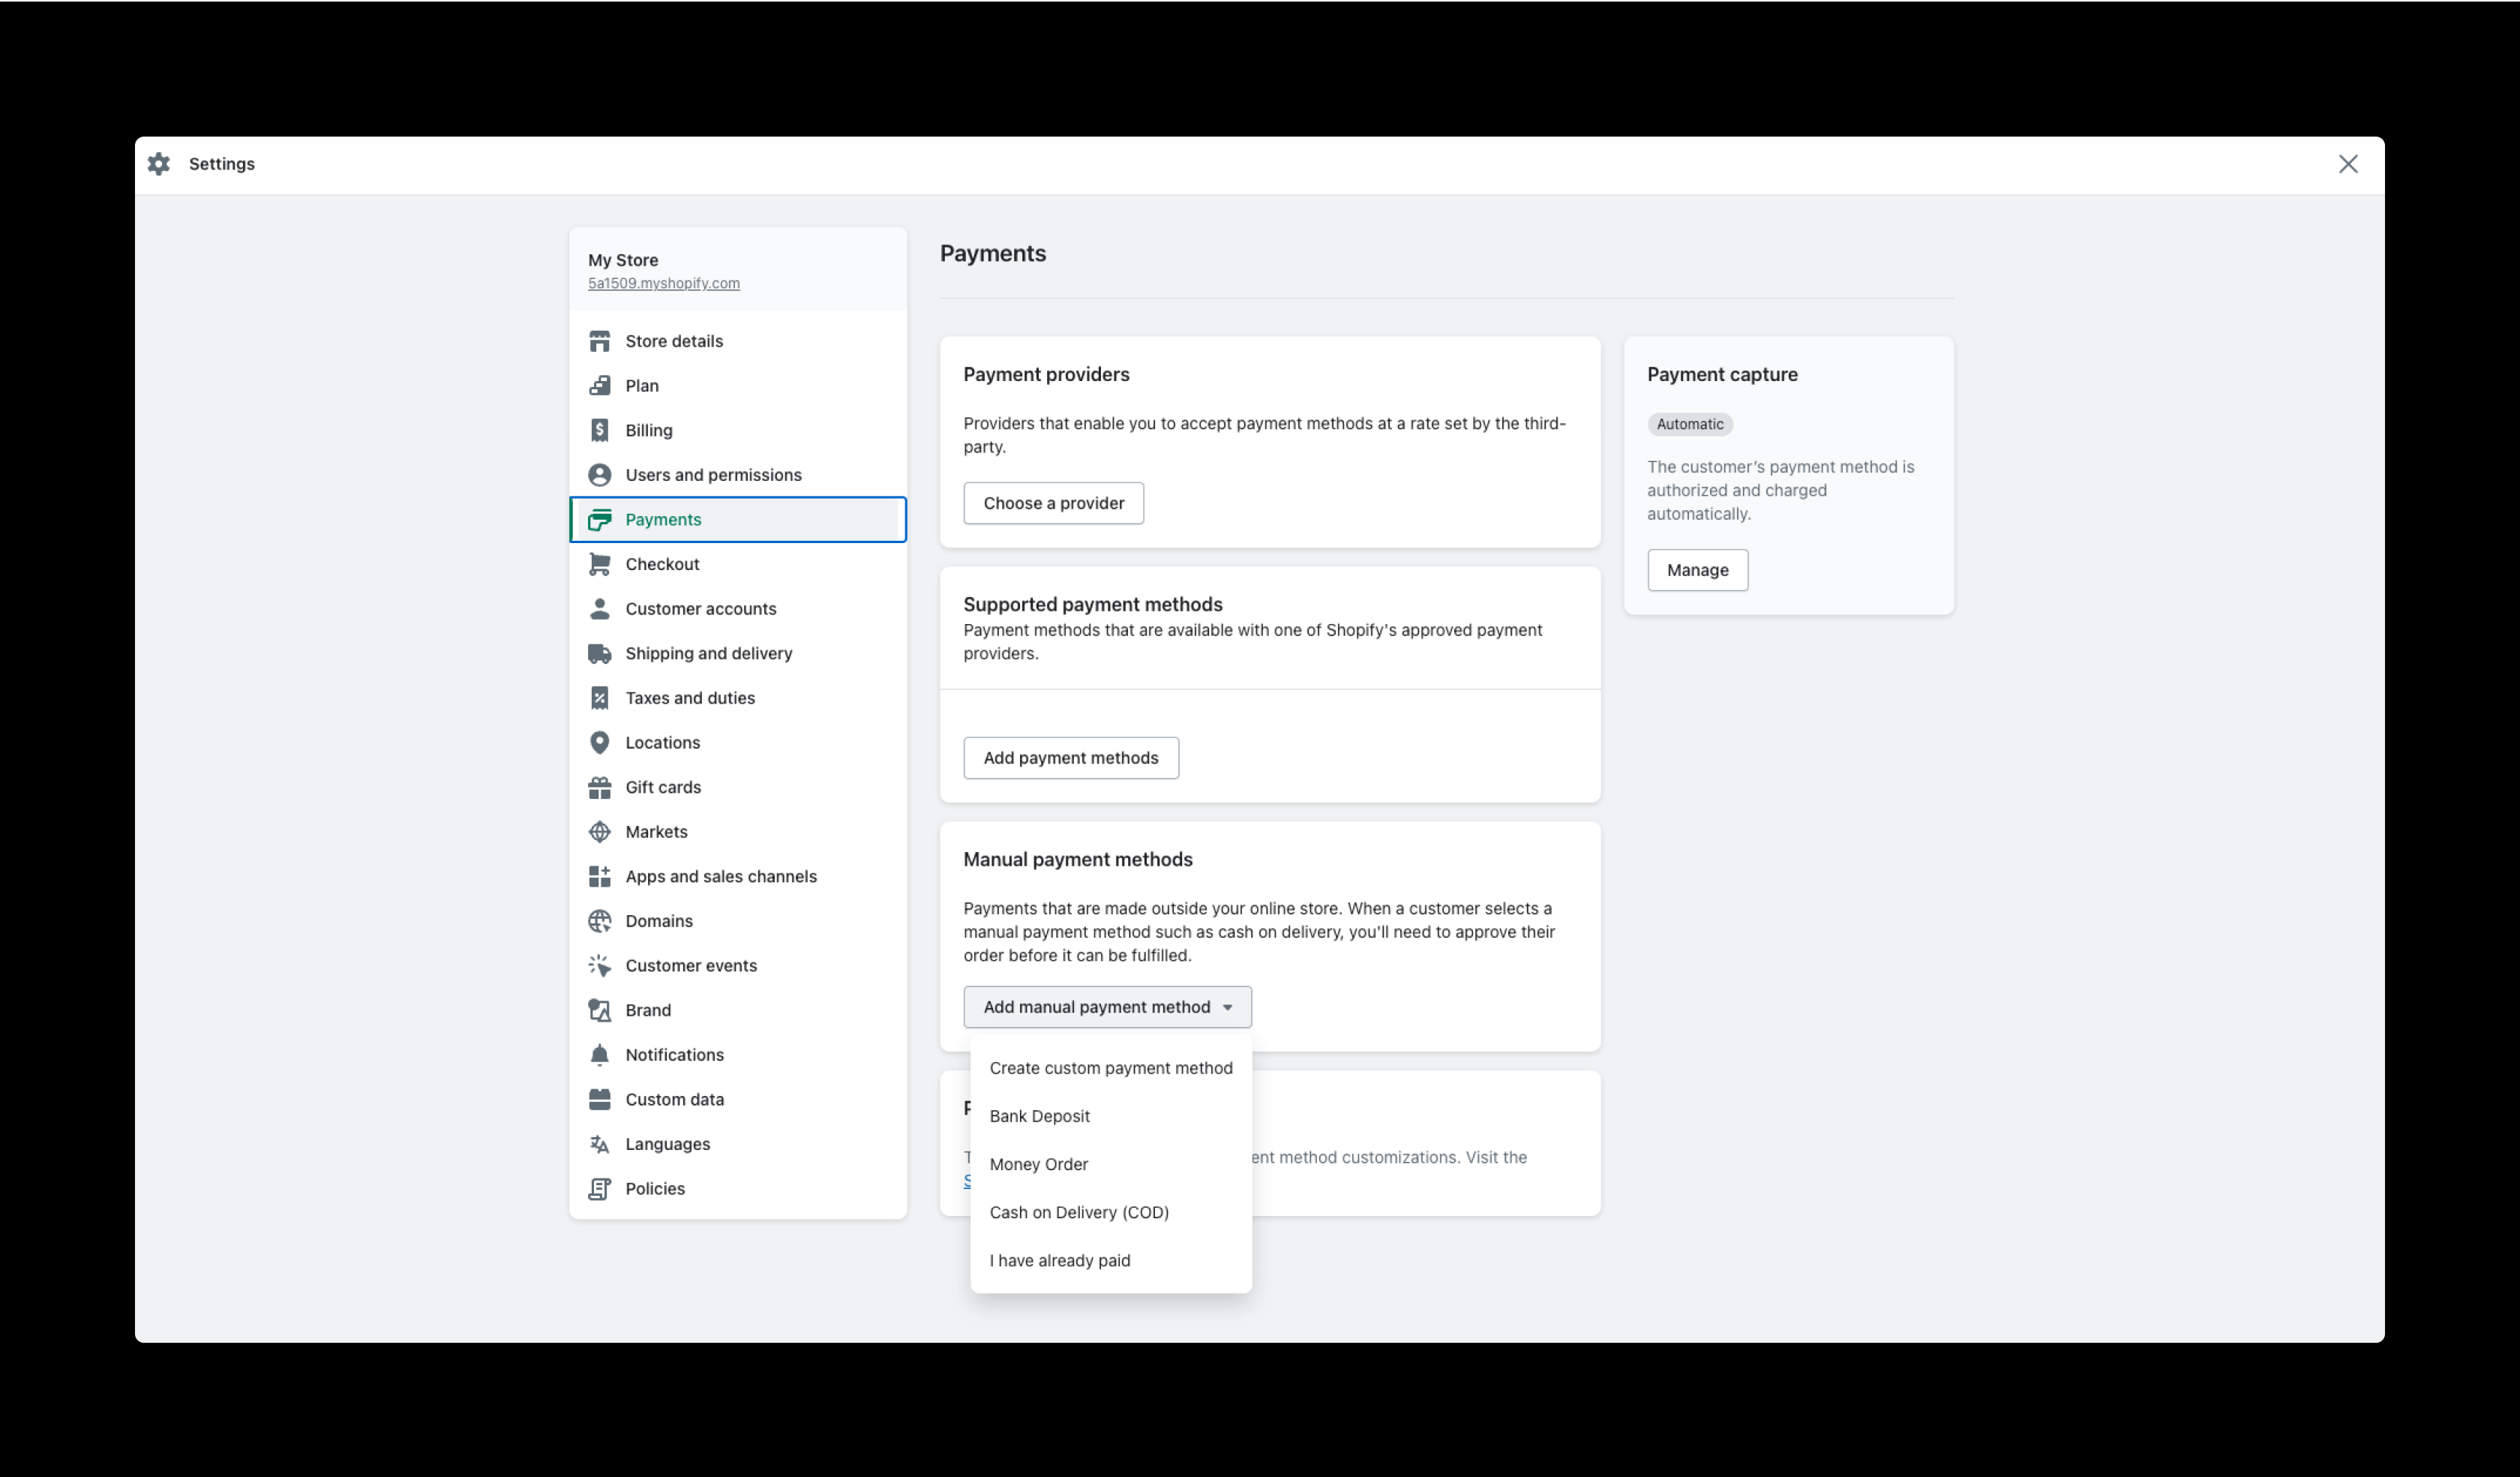This screenshot has width=2520, height=1477.
Task: Click Manage payment capture settings
Action: (x=1696, y=568)
